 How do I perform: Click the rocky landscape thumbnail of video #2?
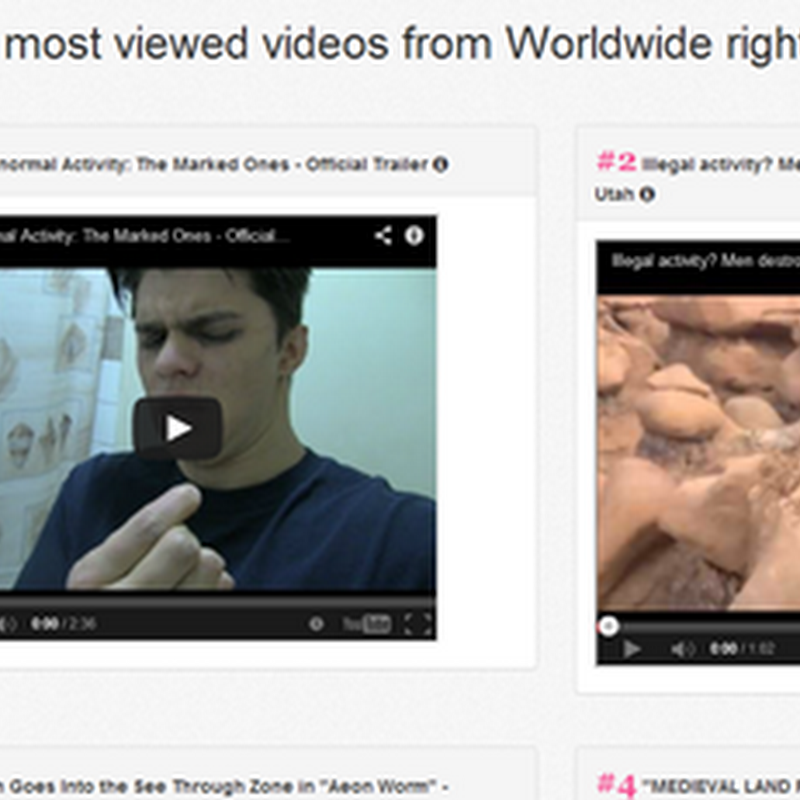(x=698, y=453)
